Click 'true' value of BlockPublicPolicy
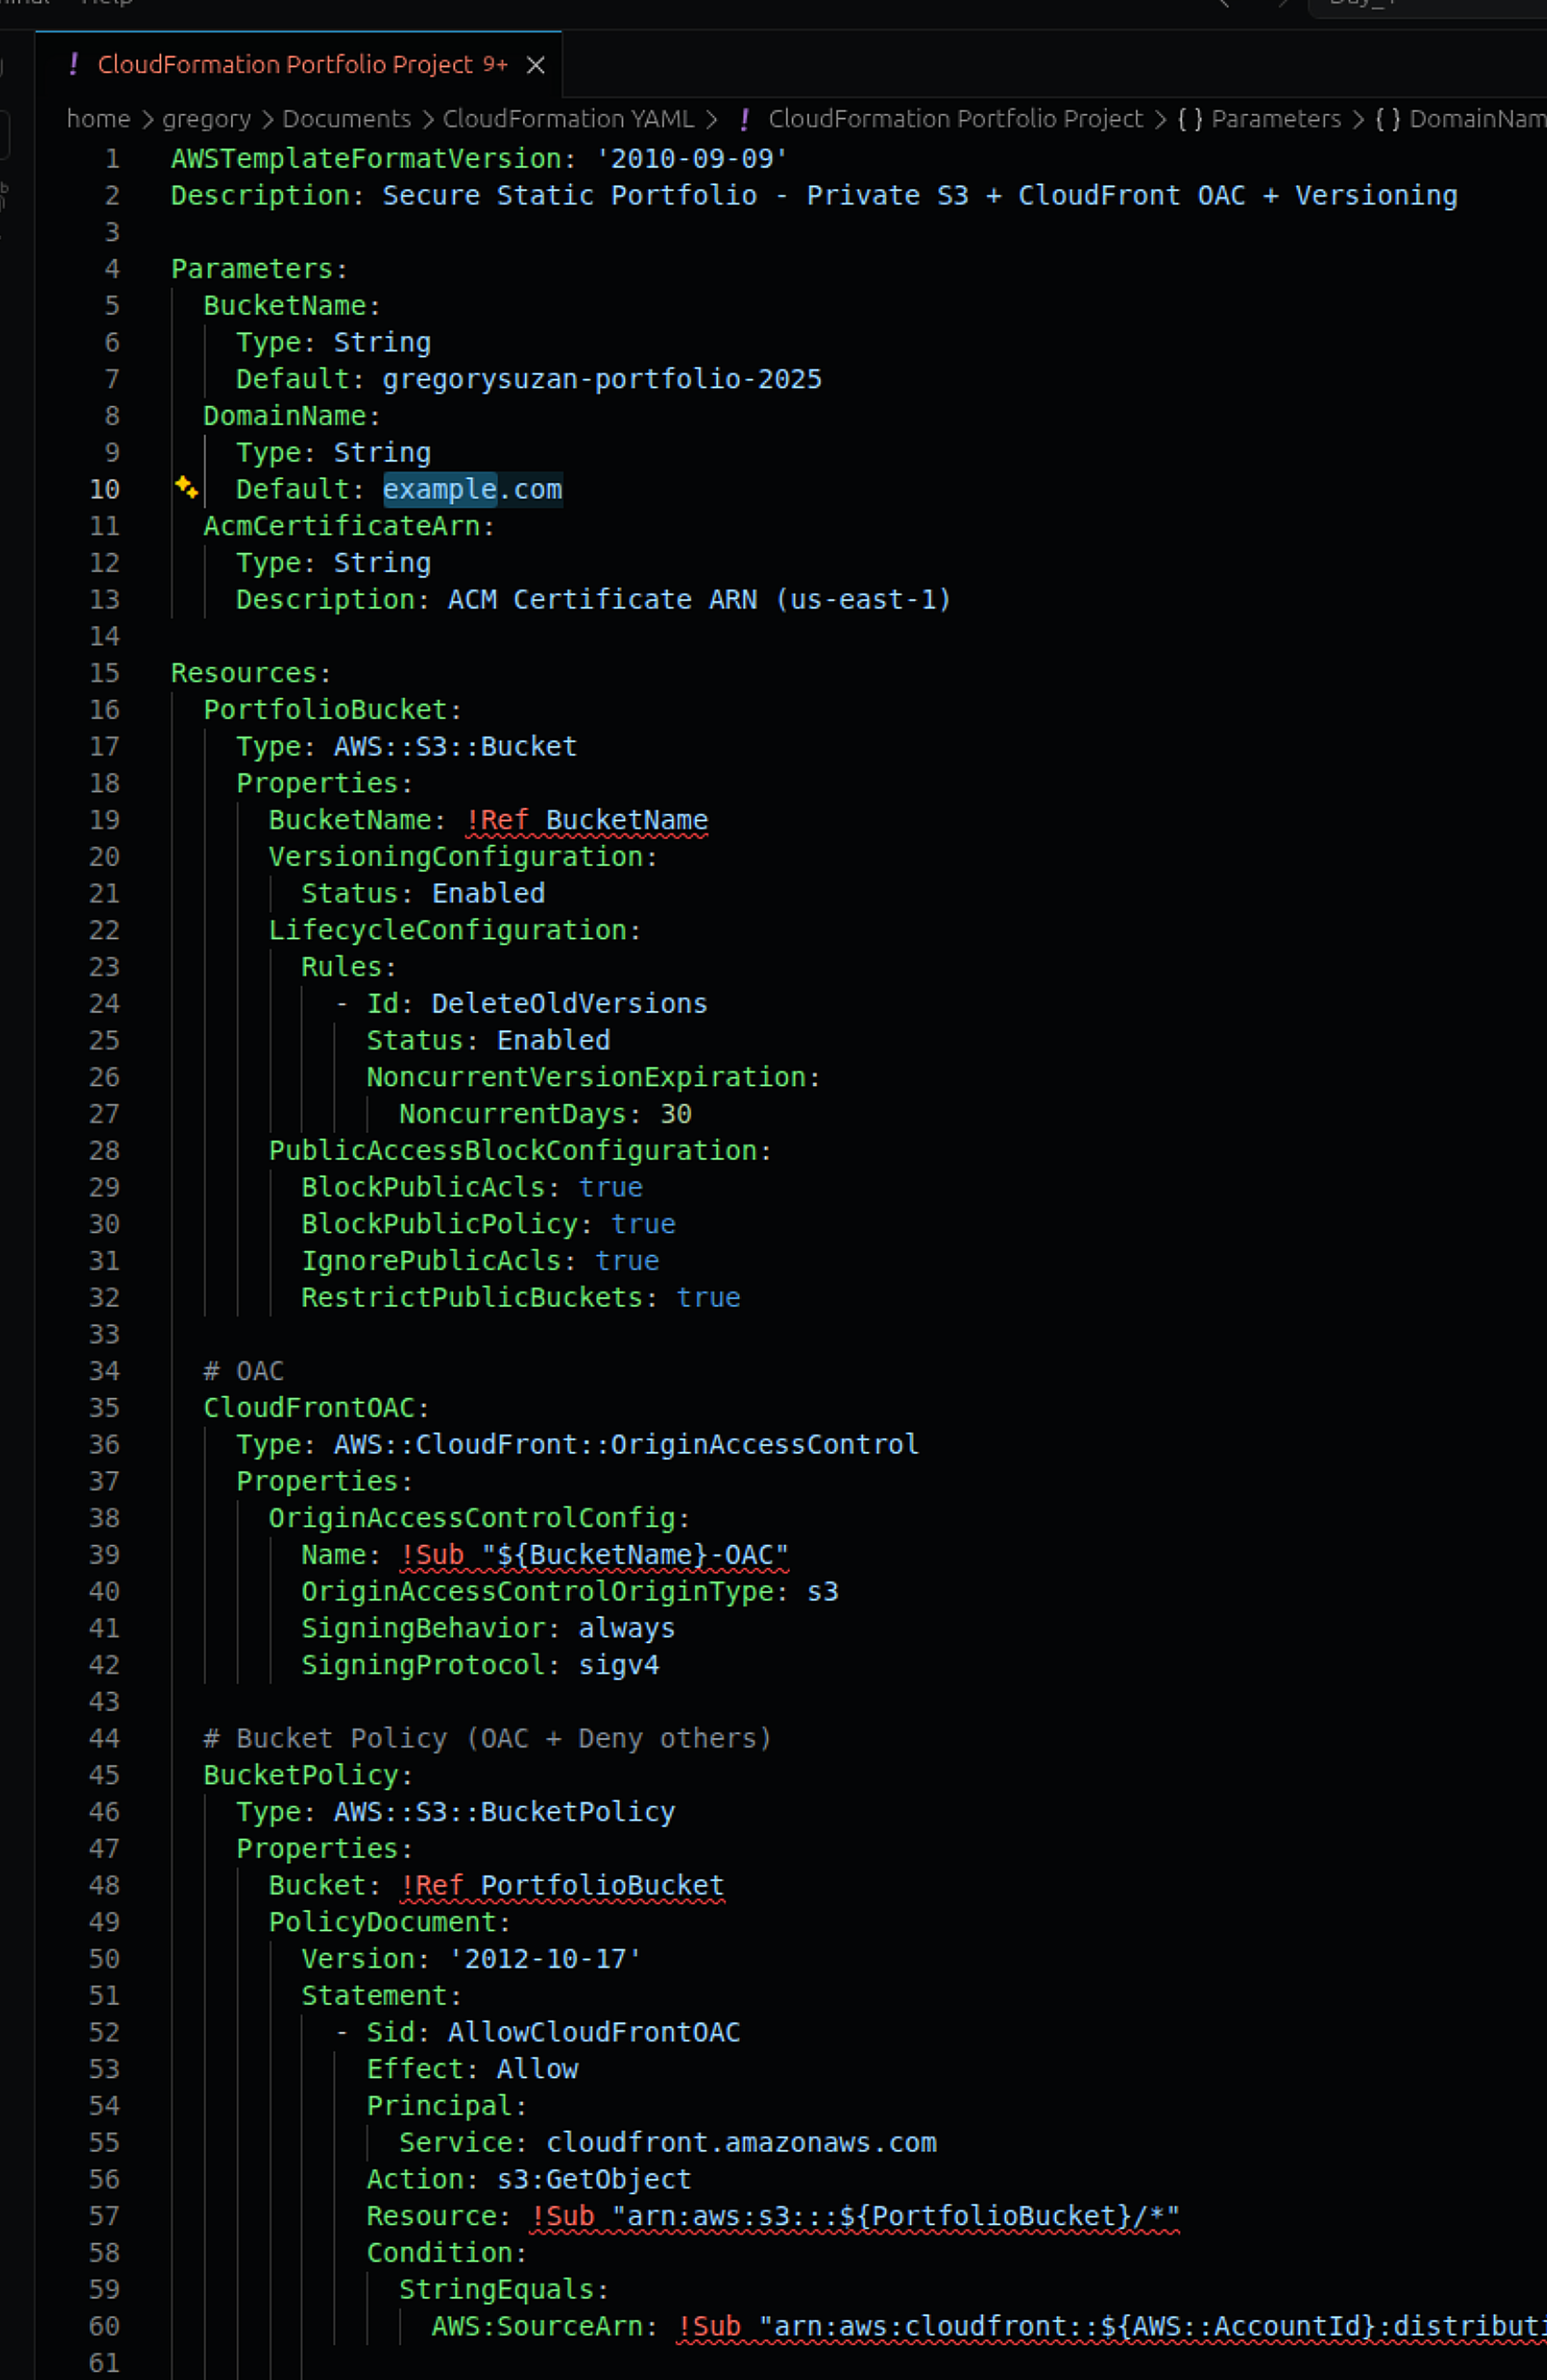The width and height of the screenshot is (1547, 2380). click(x=643, y=1224)
